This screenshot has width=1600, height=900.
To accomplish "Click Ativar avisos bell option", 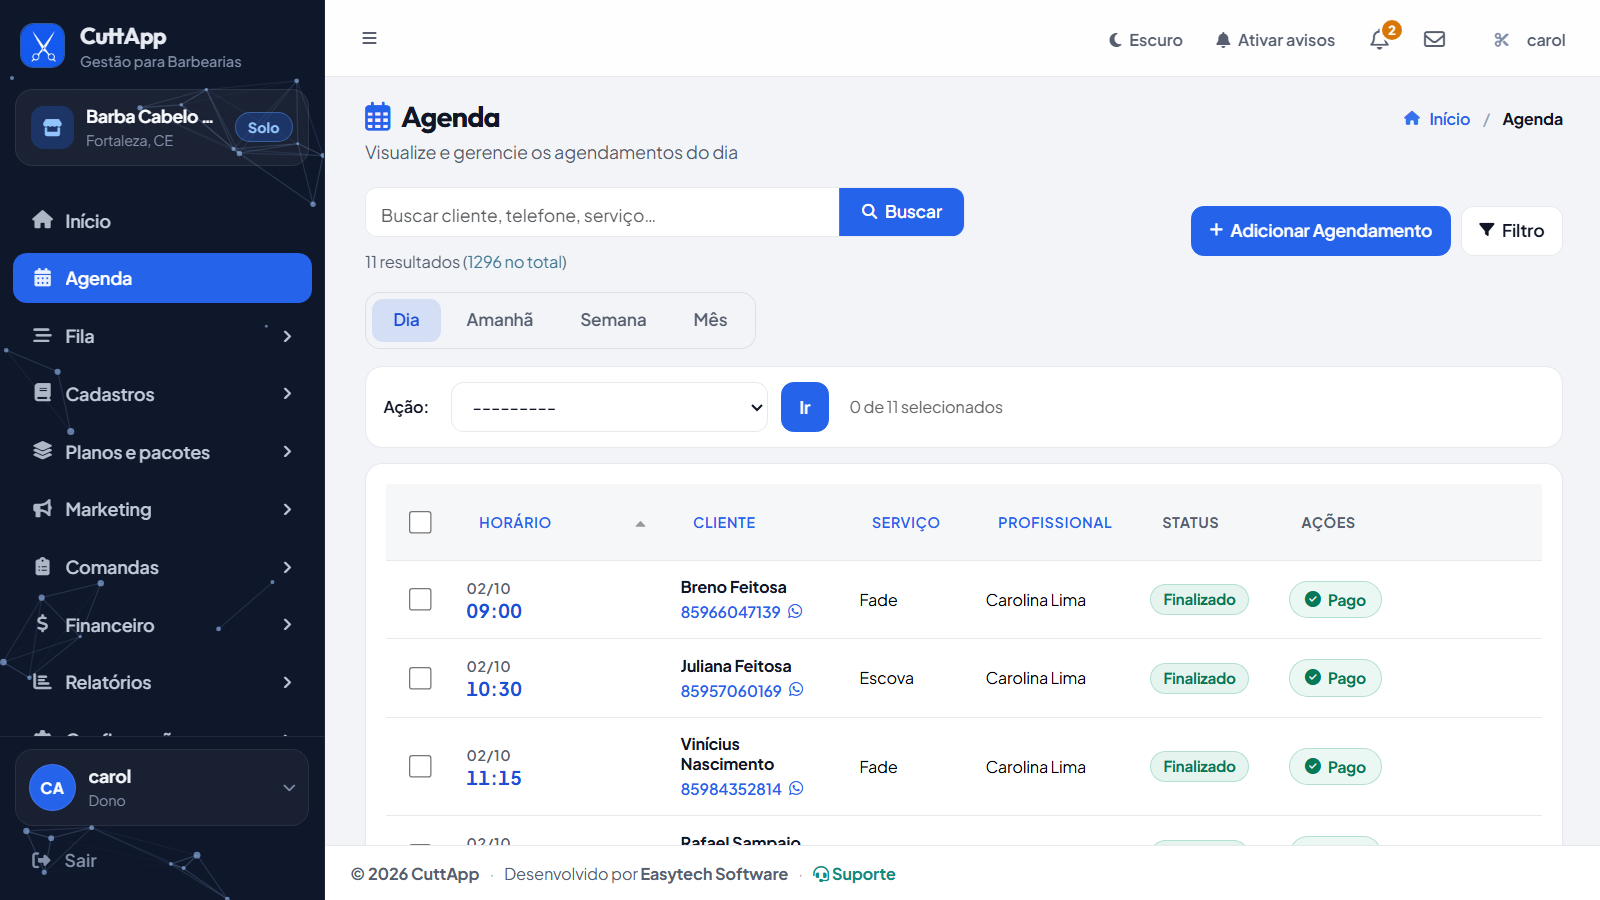I will [1275, 40].
